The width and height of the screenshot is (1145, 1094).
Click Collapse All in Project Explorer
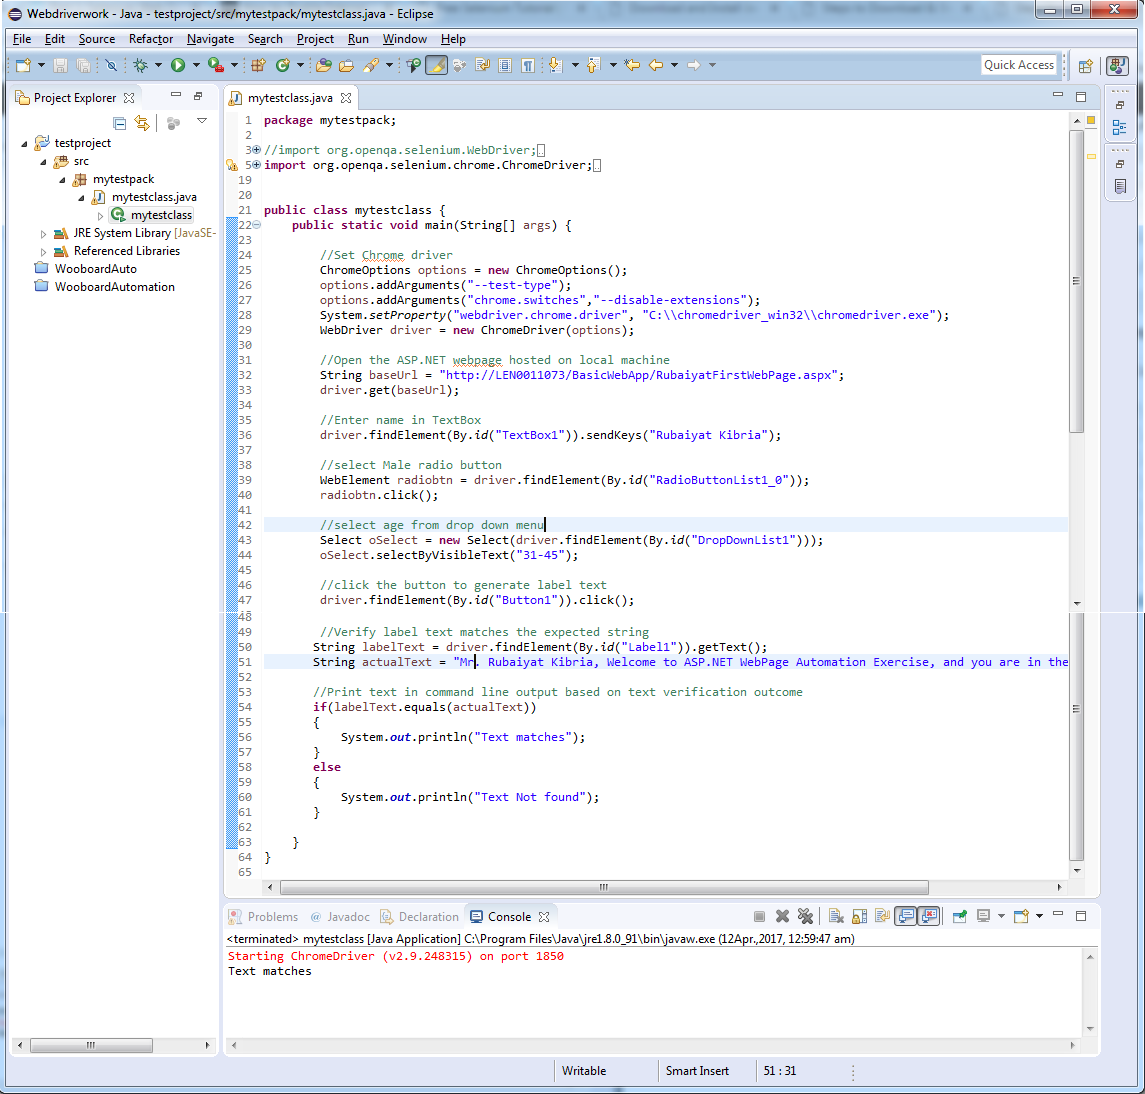[120, 123]
